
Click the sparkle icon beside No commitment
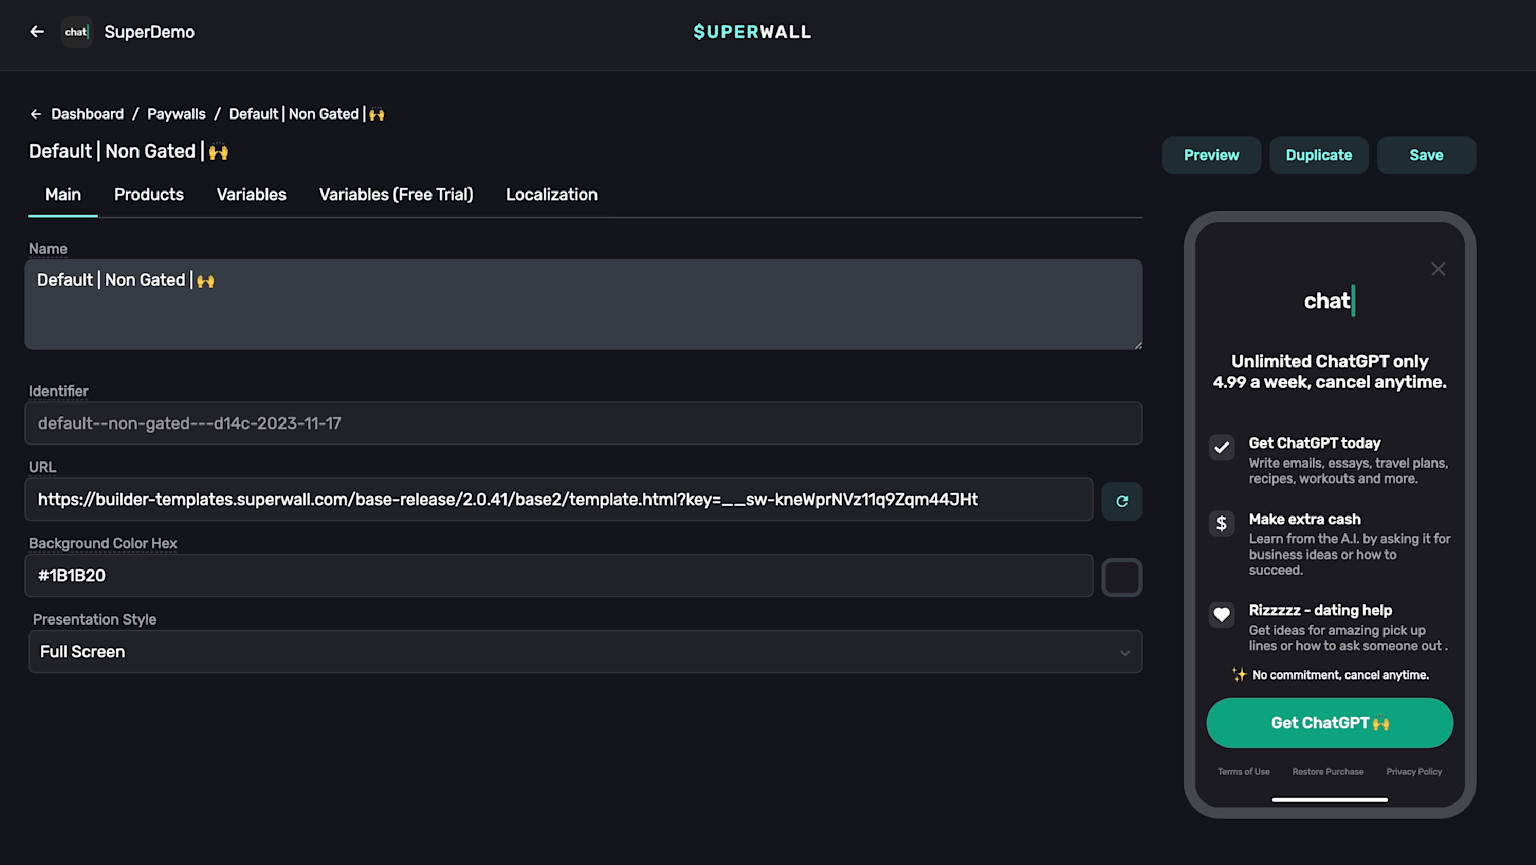1239,675
